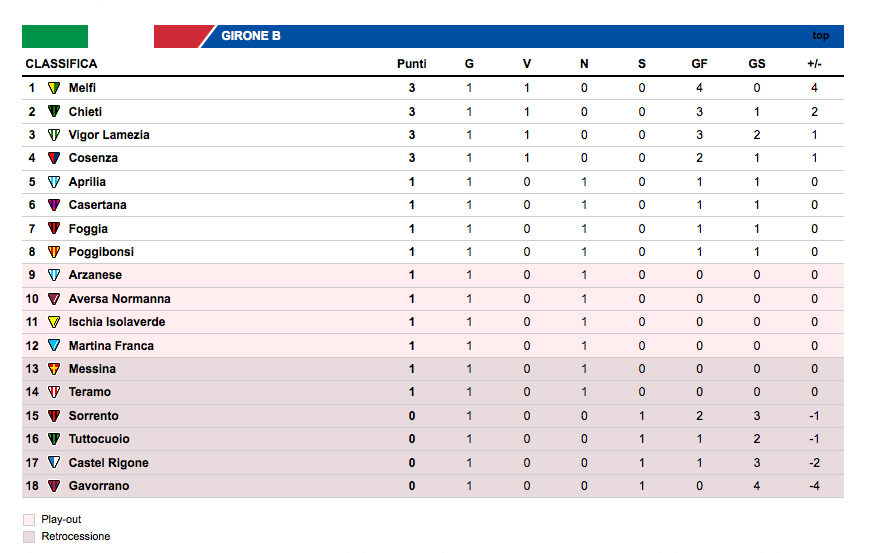Click the Play-out legend color swatch

coord(28,520)
